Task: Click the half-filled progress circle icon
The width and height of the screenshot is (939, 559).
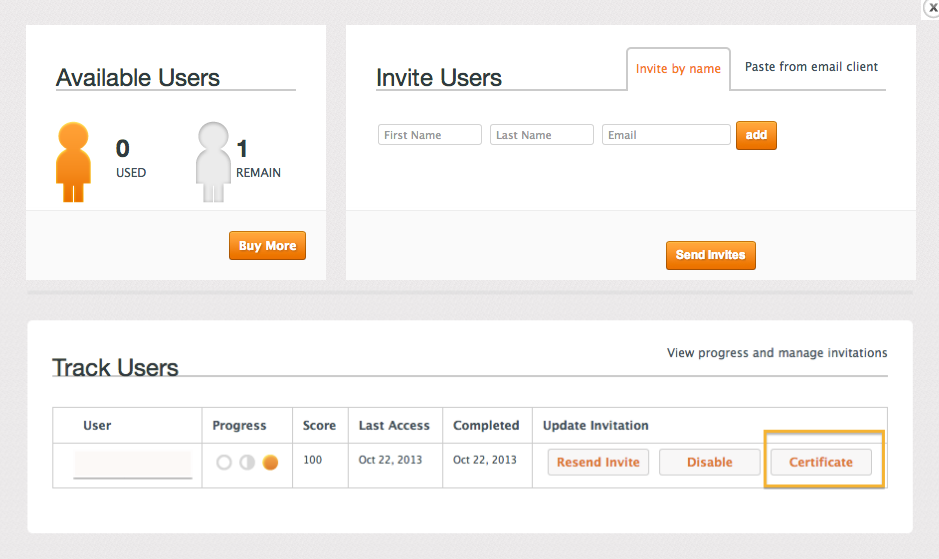Action: [x=247, y=463]
